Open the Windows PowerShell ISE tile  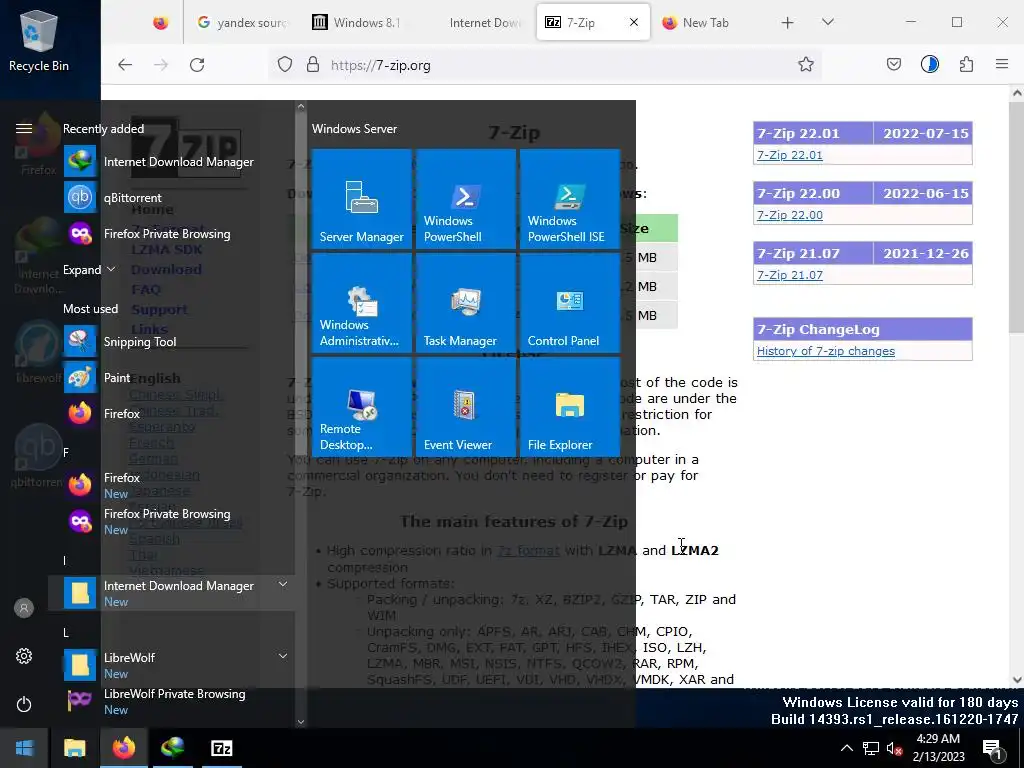tap(569, 199)
